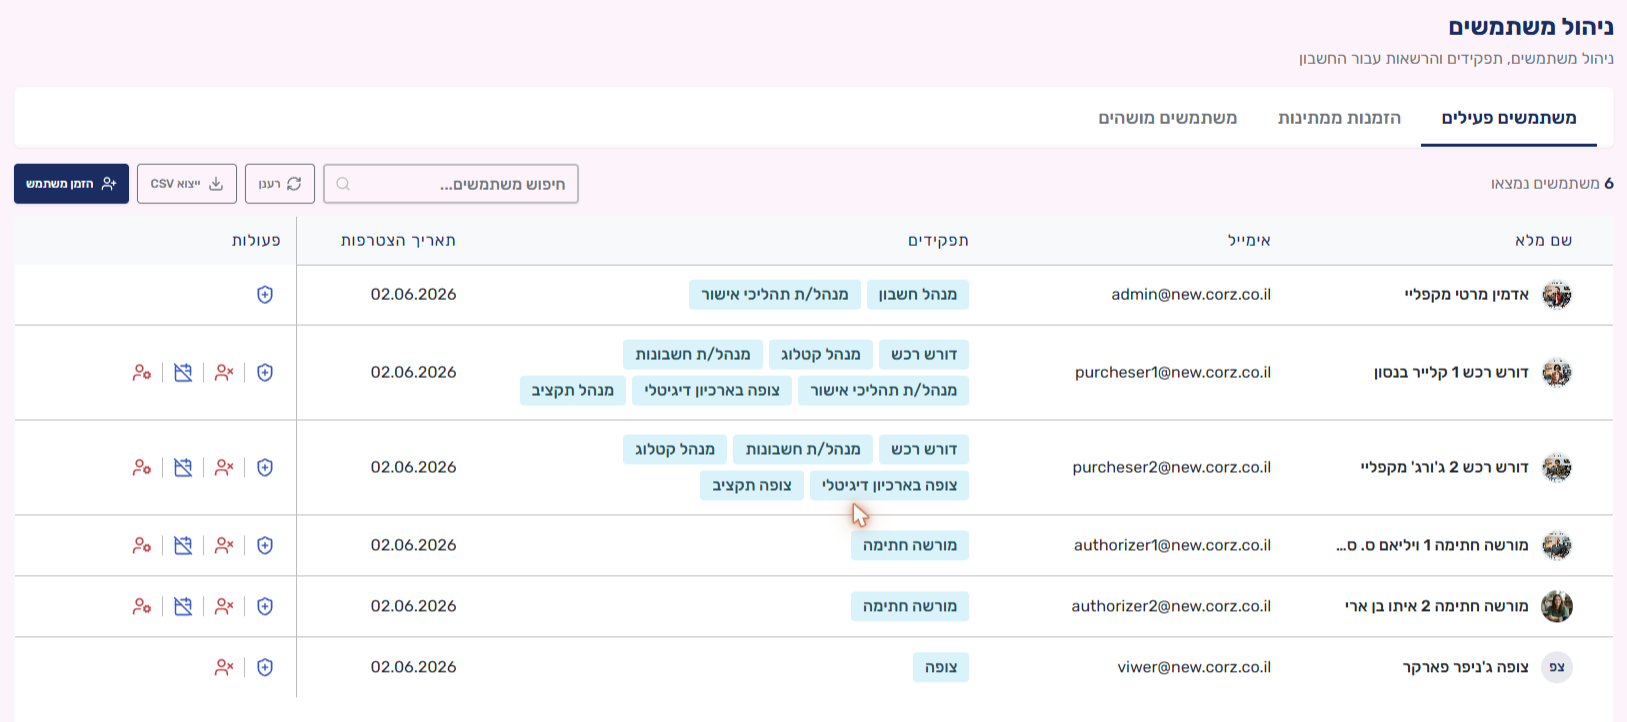Click avatar of דורש רכש 2 ג'ורג' מקפליי
1627x722 pixels.
point(1557,468)
